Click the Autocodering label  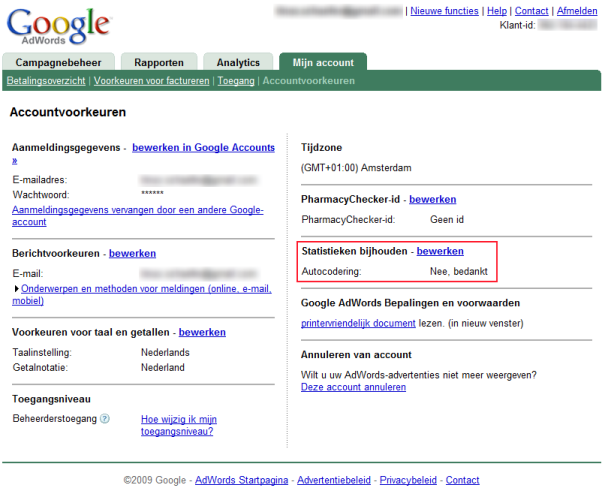click(331, 272)
